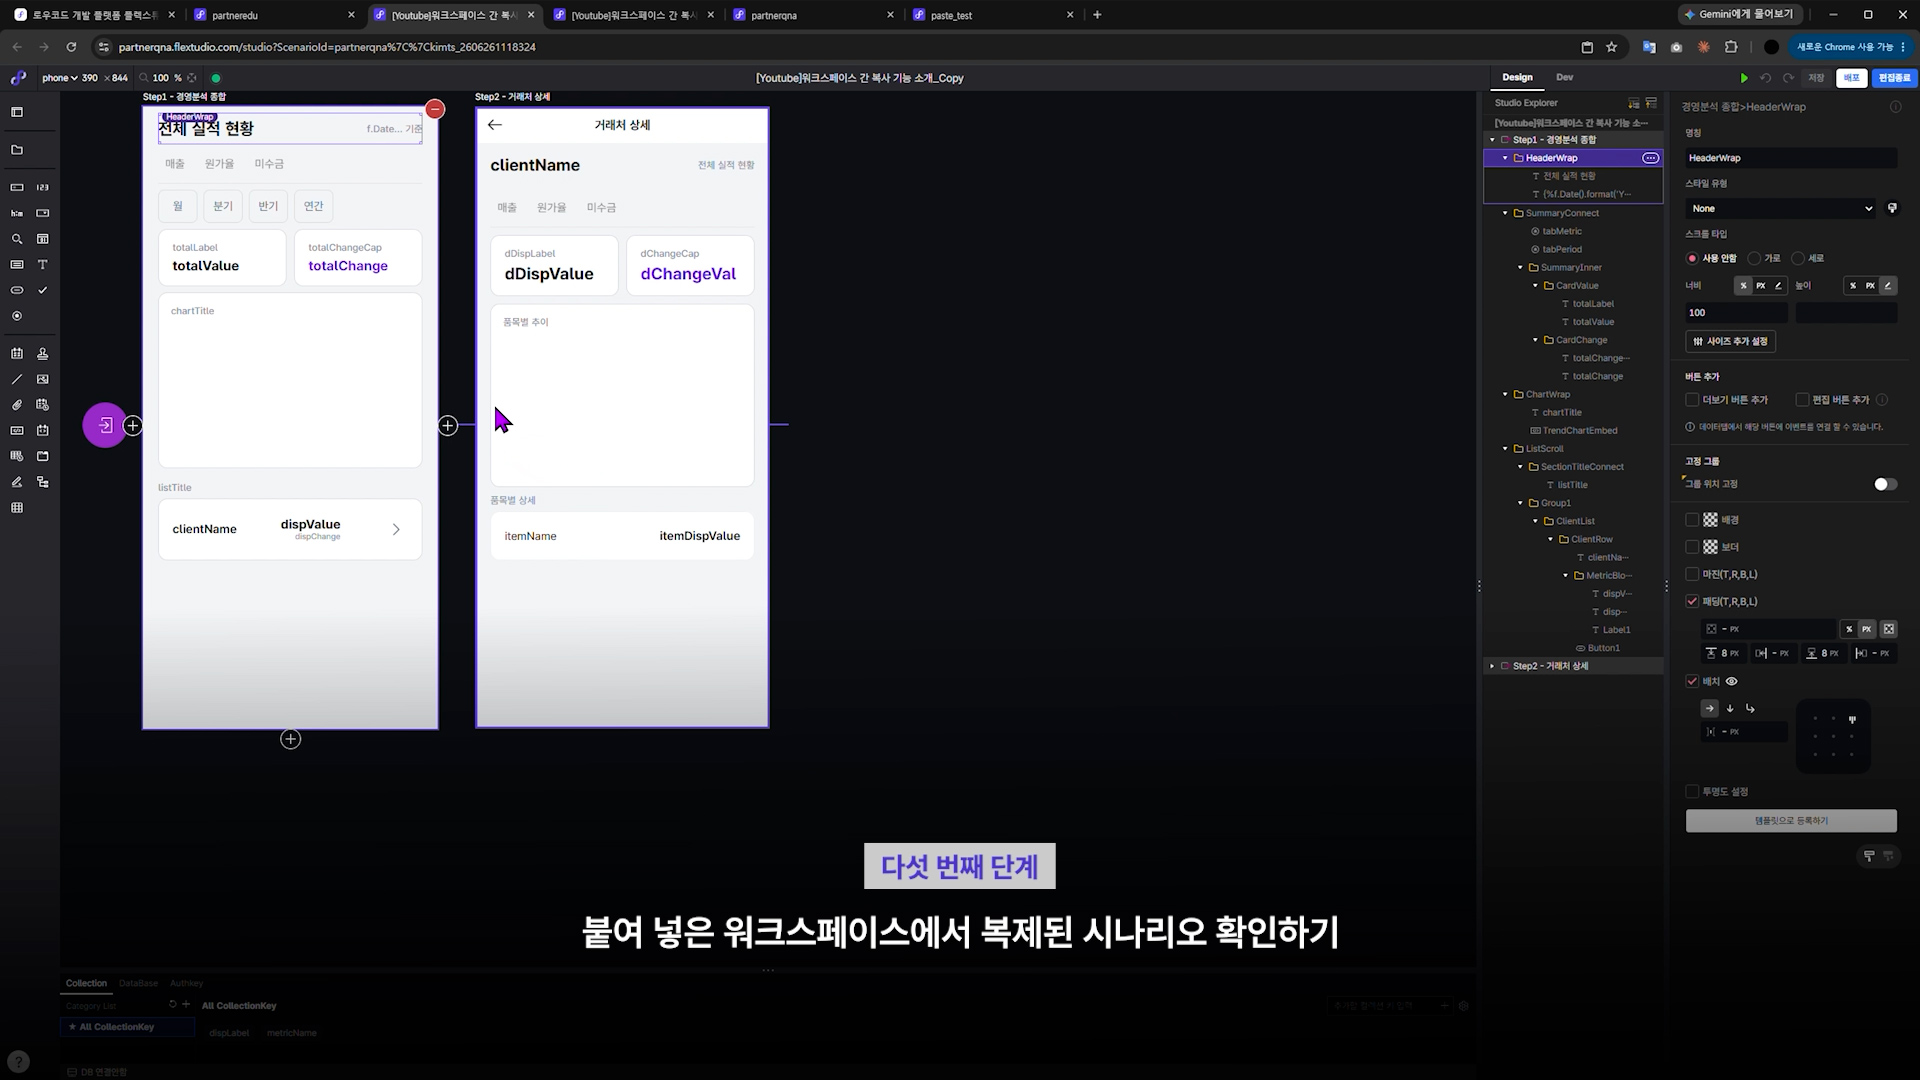Select the grid table tool at toolbar bottom
The image size is (1920, 1080).
(17, 508)
